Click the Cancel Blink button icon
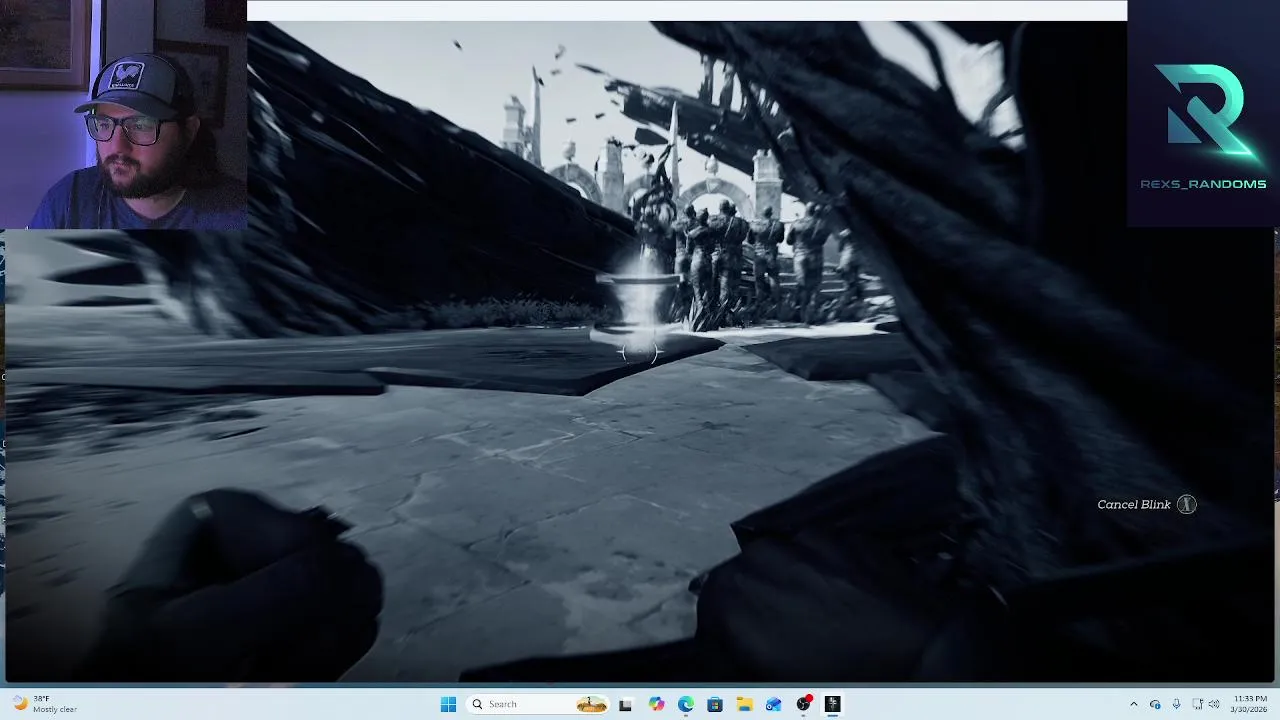Image resolution: width=1280 pixels, height=720 pixels. tap(1186, 505)
